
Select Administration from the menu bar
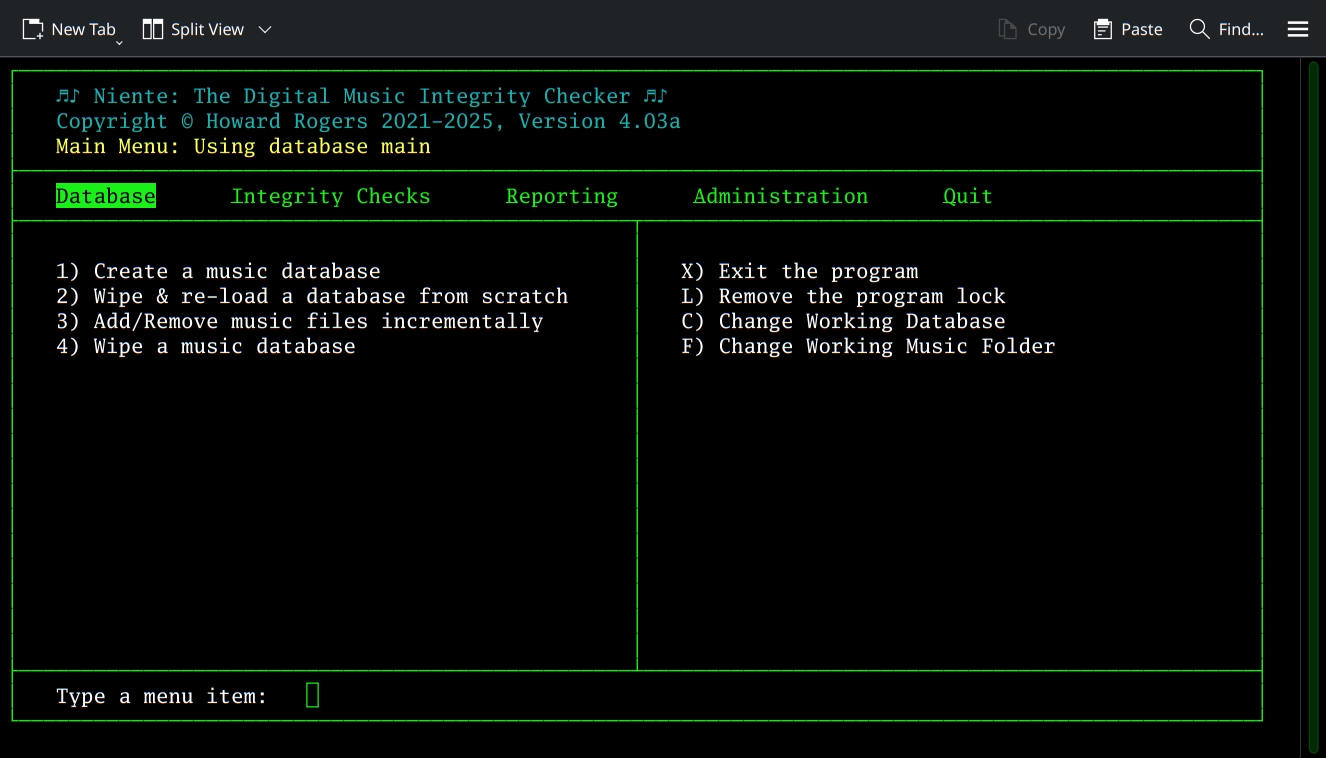click(x=780, y=195)
